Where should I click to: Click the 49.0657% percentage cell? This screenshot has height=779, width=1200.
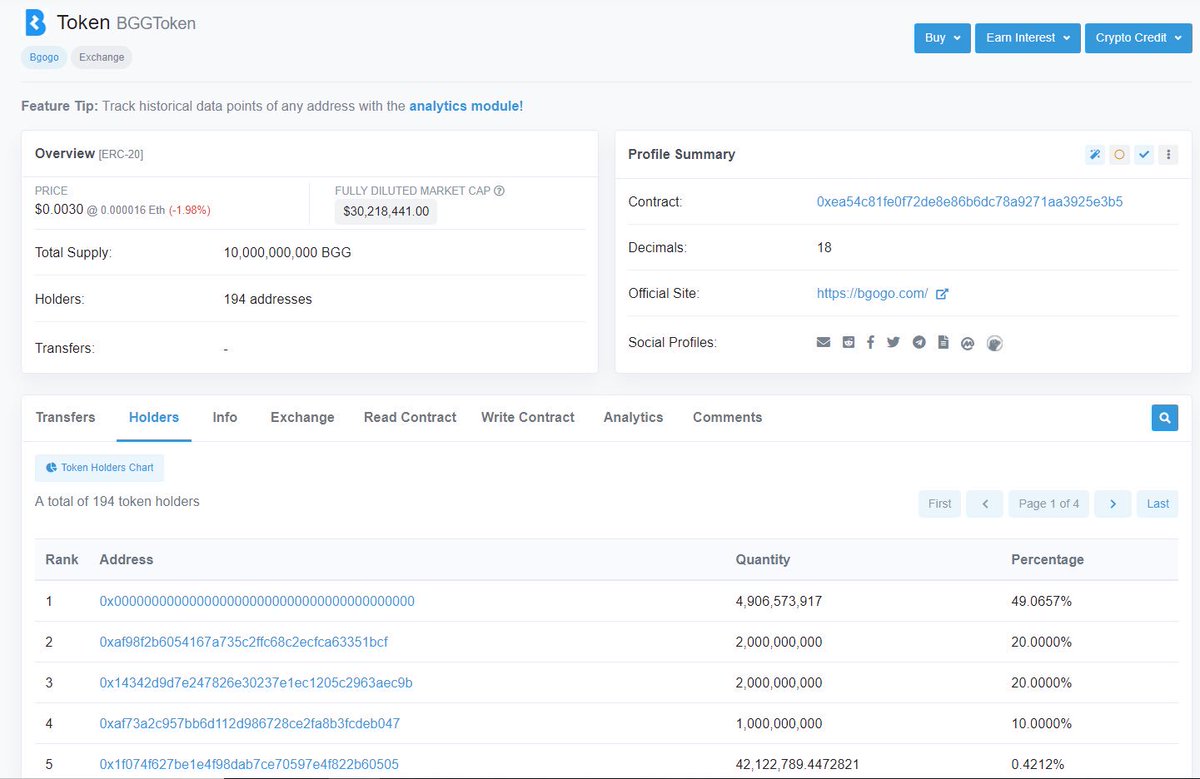1041,601
